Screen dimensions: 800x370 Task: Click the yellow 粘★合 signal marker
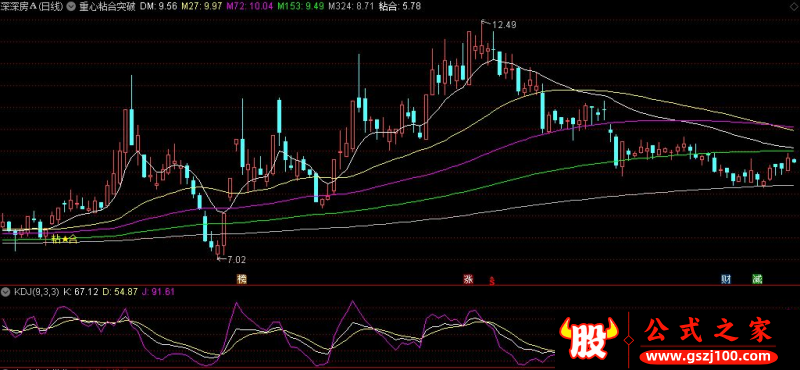tap(64, 238)
